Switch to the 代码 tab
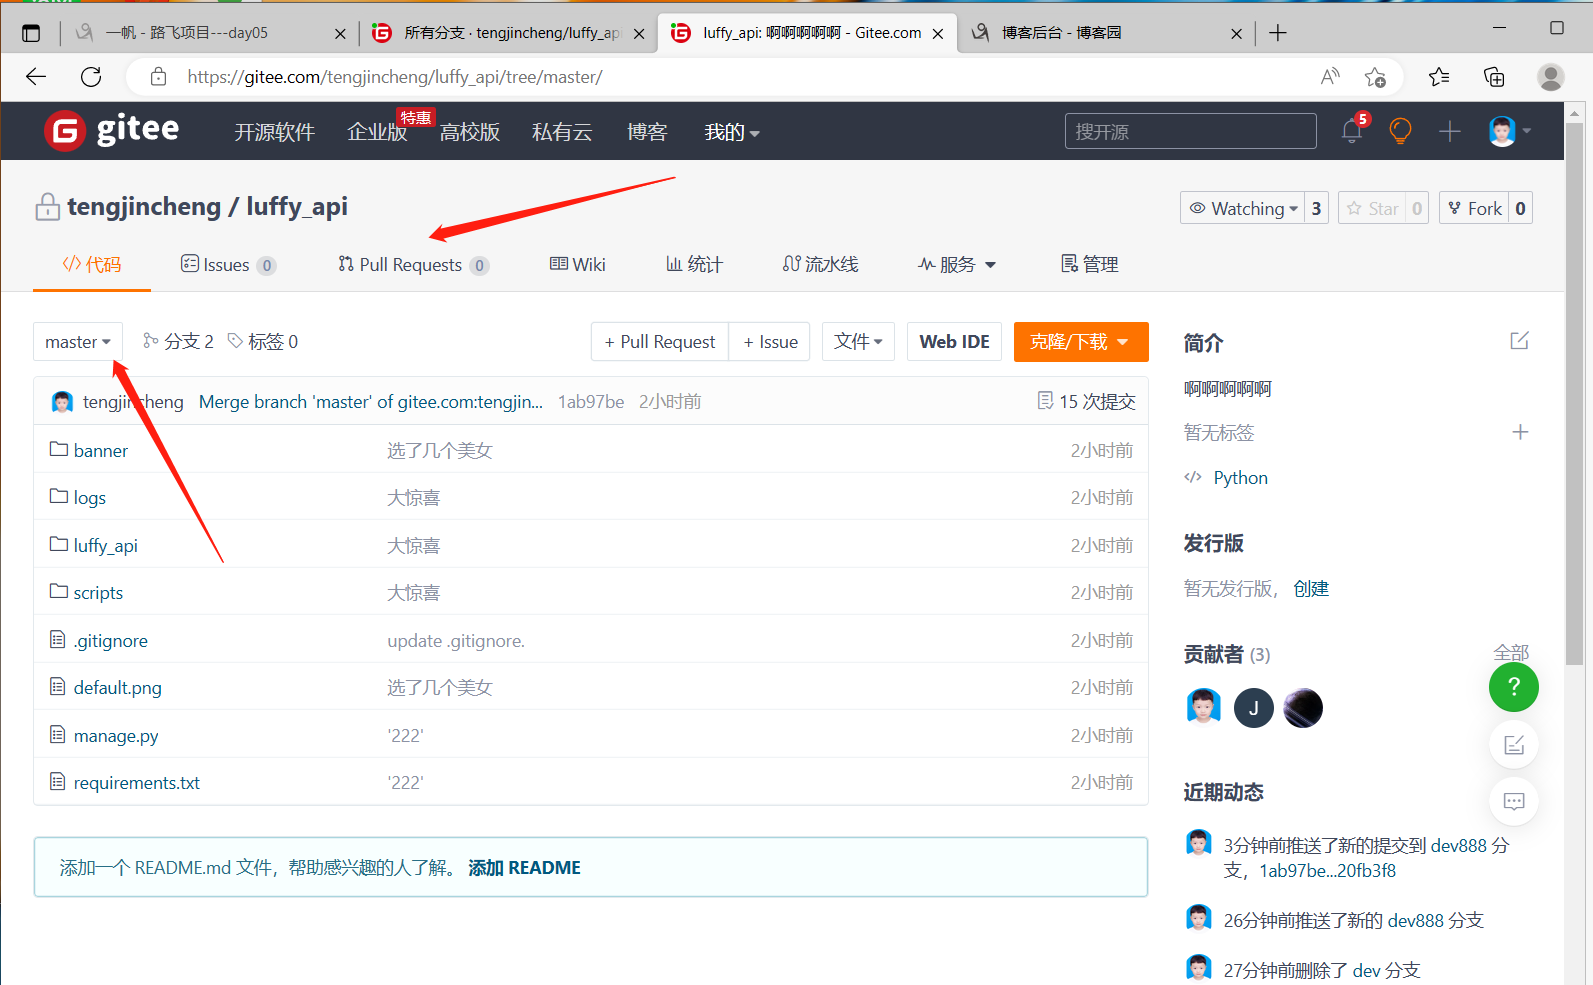This screenshot has width=1593, height=985. (92, 264)
